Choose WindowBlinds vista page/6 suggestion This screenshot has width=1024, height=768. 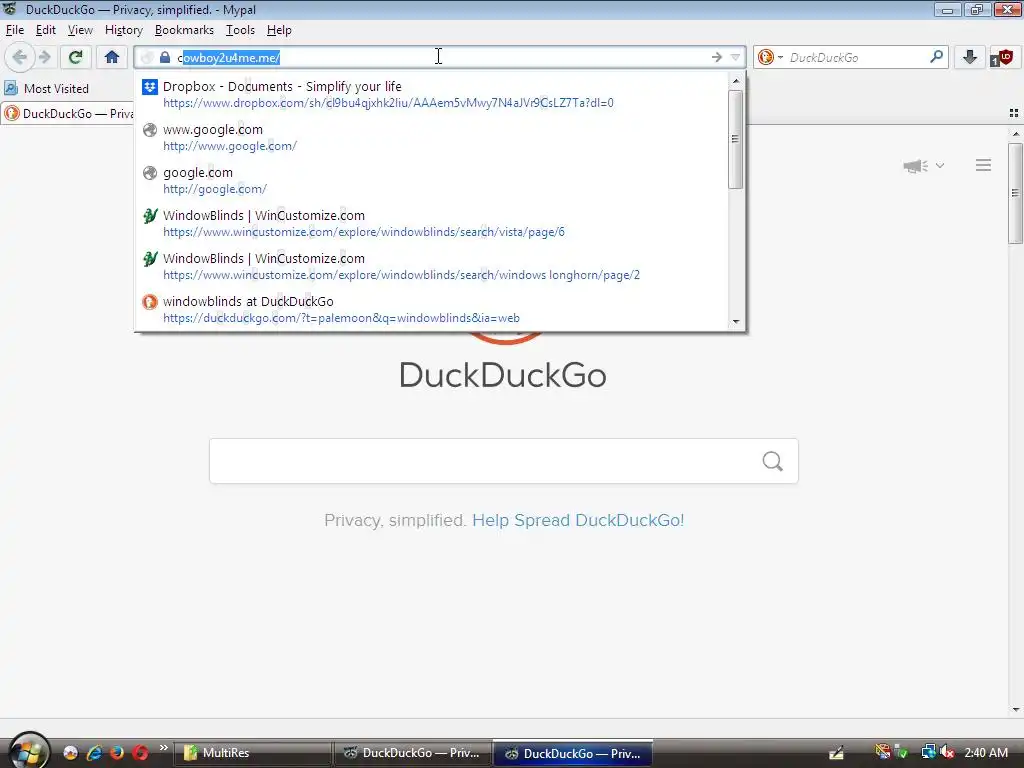(x=431, y=223)
